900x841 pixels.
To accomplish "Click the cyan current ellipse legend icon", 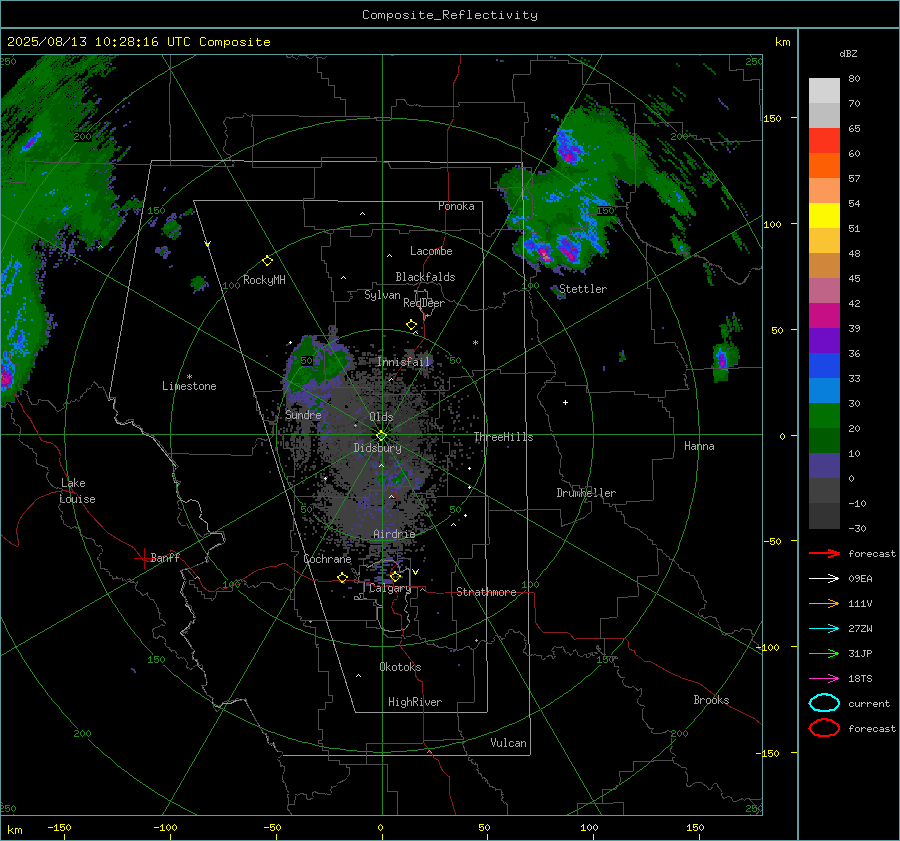I will click(824, 703).
